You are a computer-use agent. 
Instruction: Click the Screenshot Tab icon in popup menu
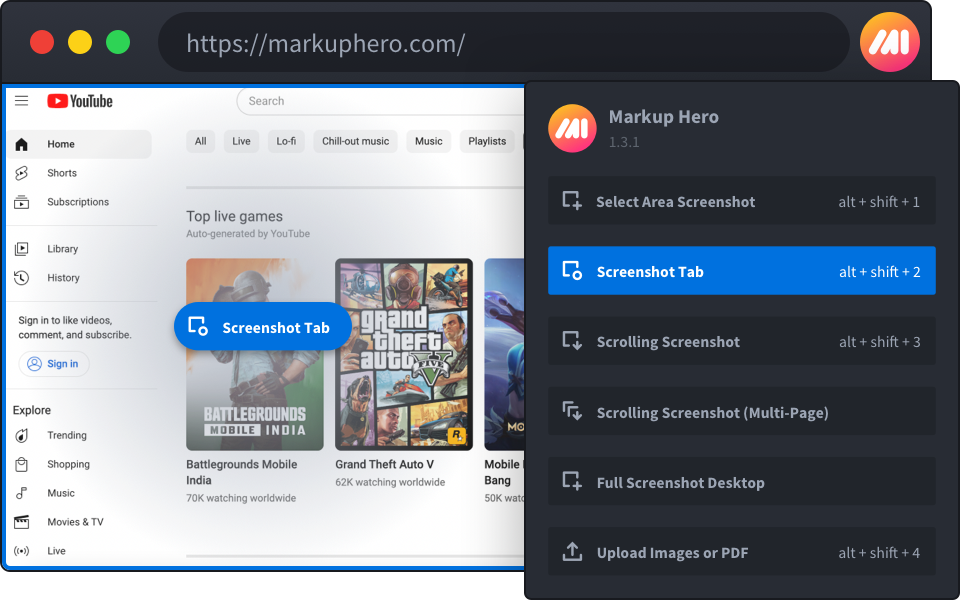(x=572, y=271)
